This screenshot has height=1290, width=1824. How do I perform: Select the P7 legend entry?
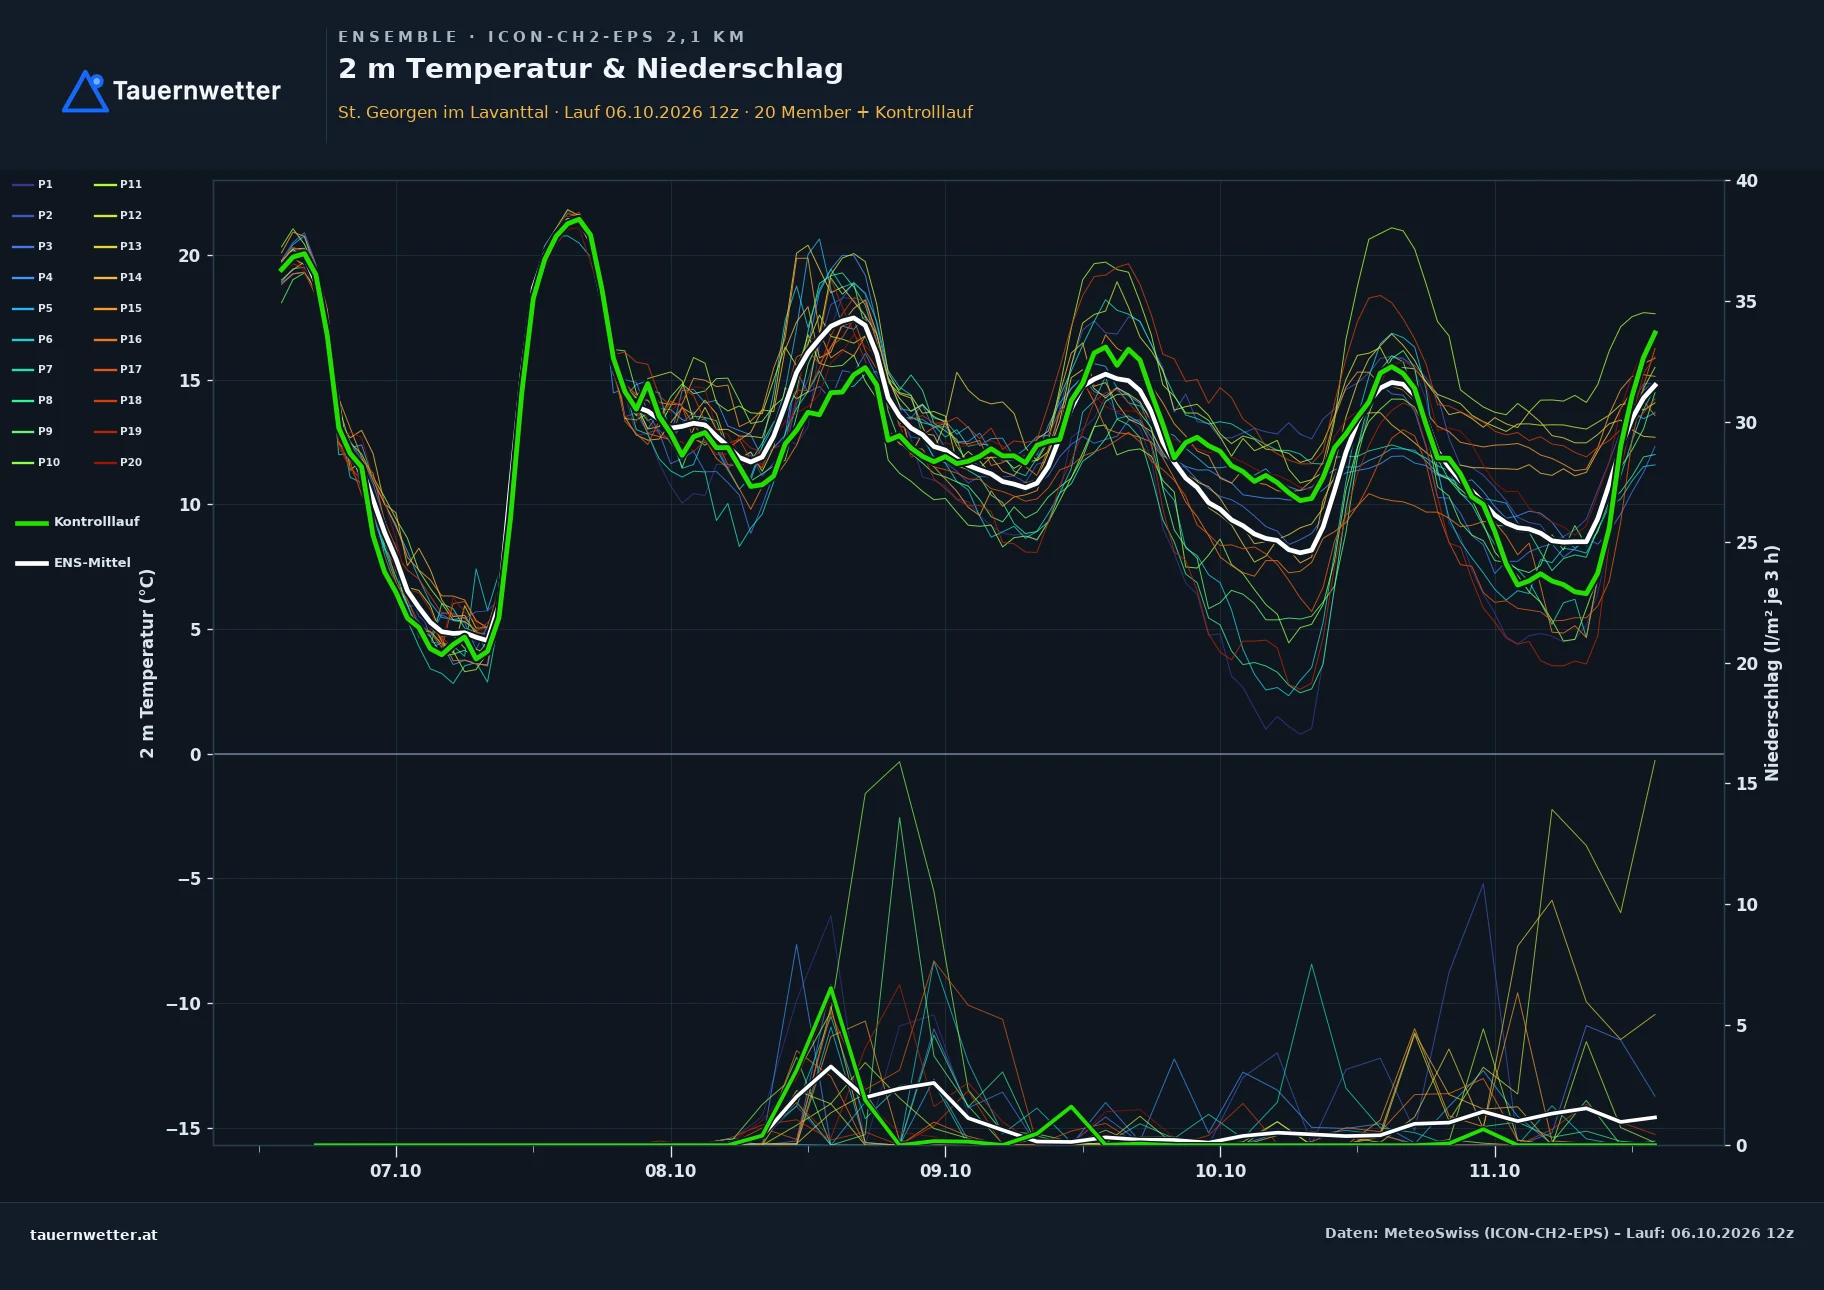coord(33,369)
